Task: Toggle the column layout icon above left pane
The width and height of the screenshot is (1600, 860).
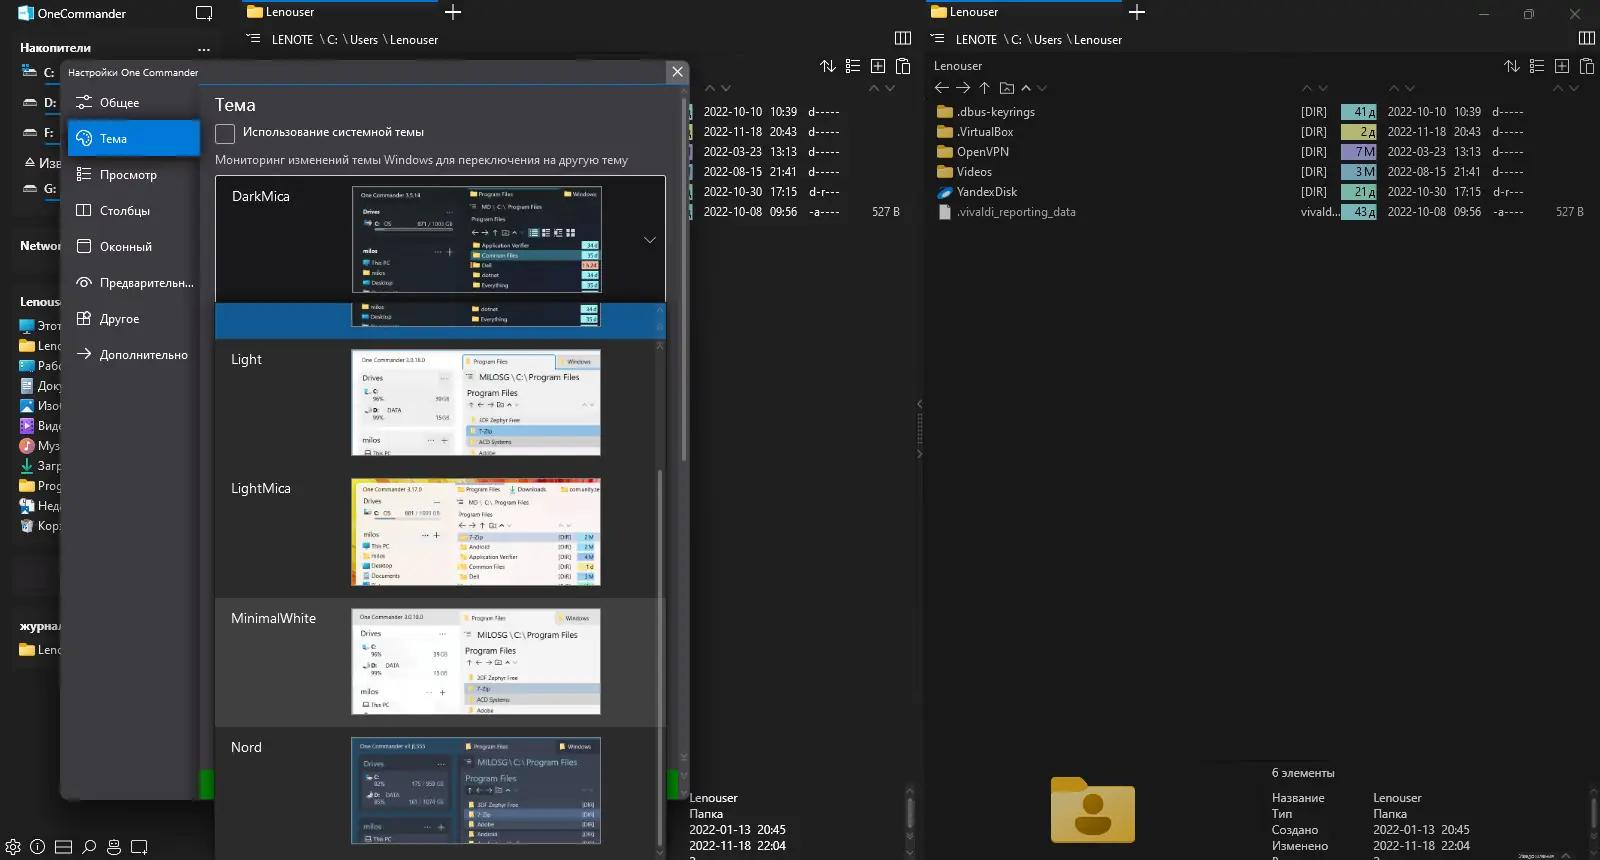Action: [x=903, y=39]
